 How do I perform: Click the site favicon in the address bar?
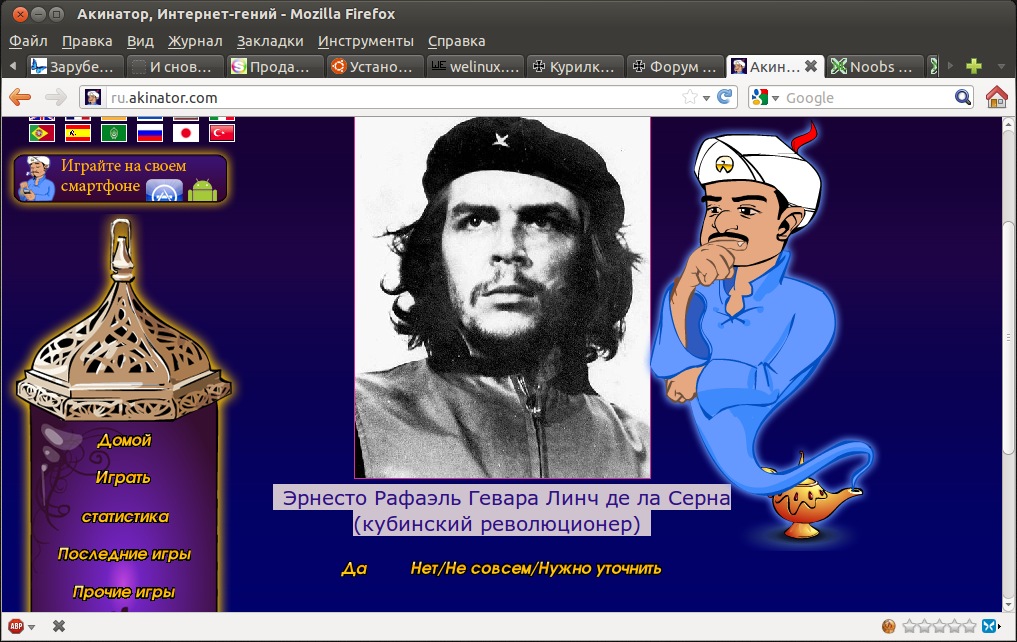[x=93, y=97]
